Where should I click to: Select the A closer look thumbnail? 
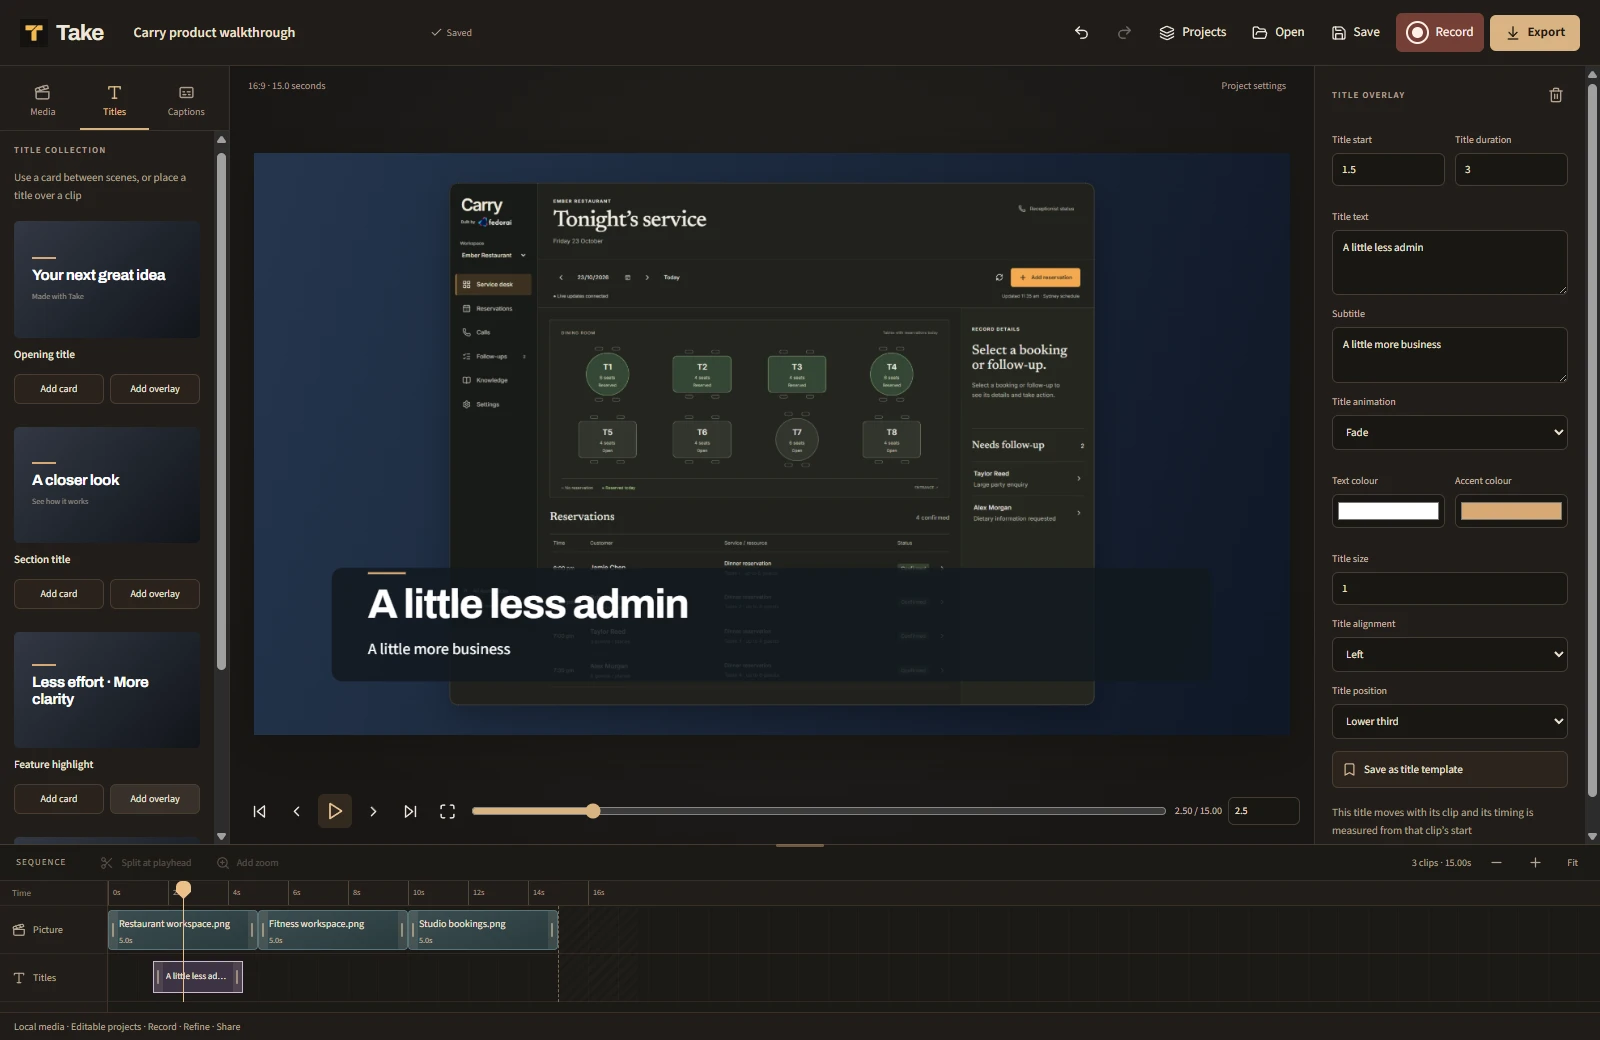[107, 485]
